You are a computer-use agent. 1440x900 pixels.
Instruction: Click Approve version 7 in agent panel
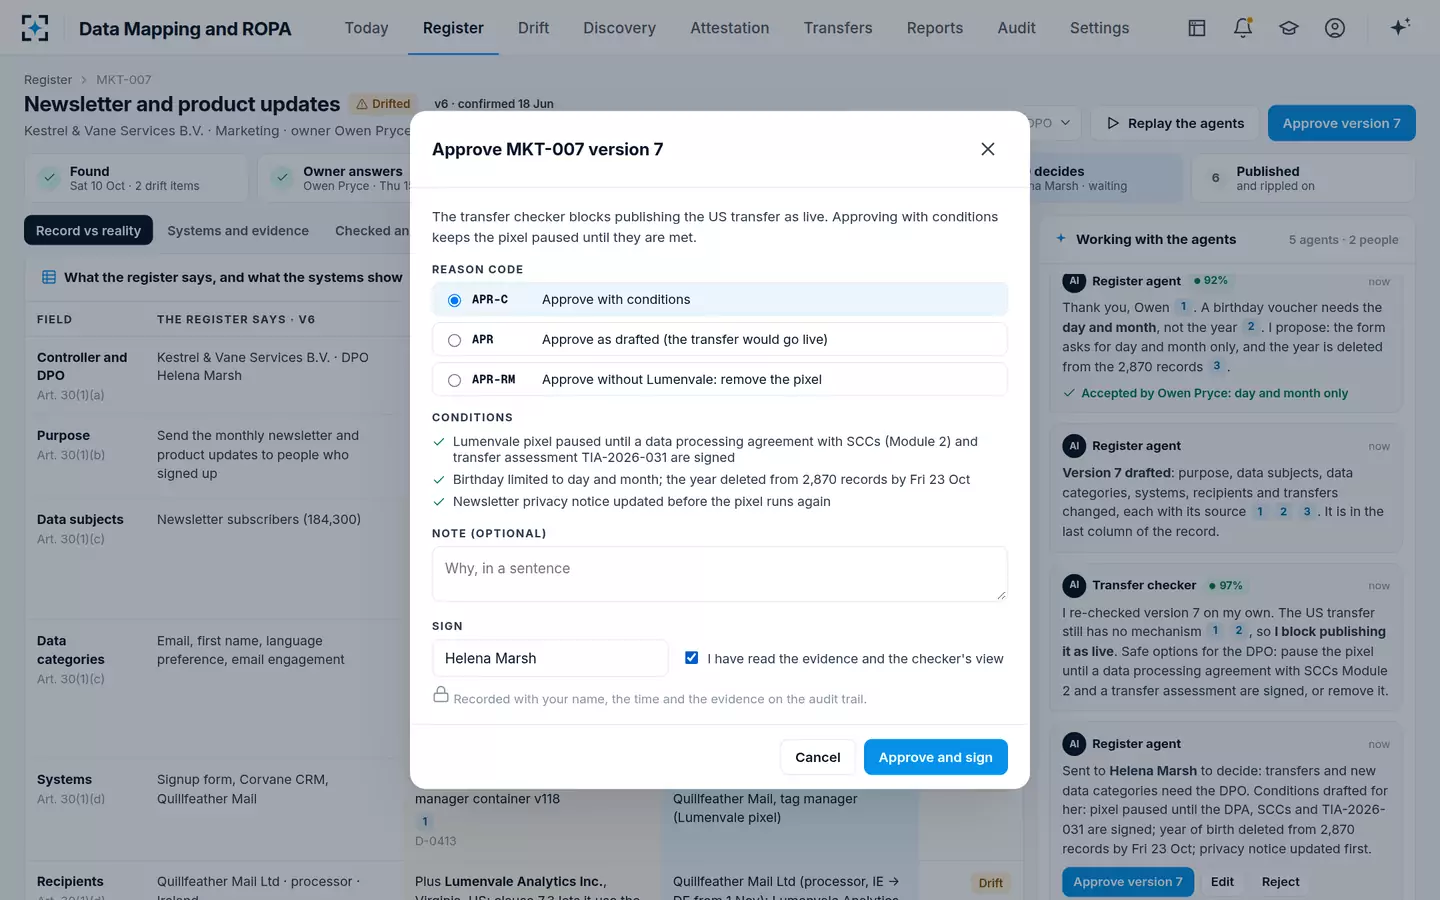click(x=1127, y=882)
